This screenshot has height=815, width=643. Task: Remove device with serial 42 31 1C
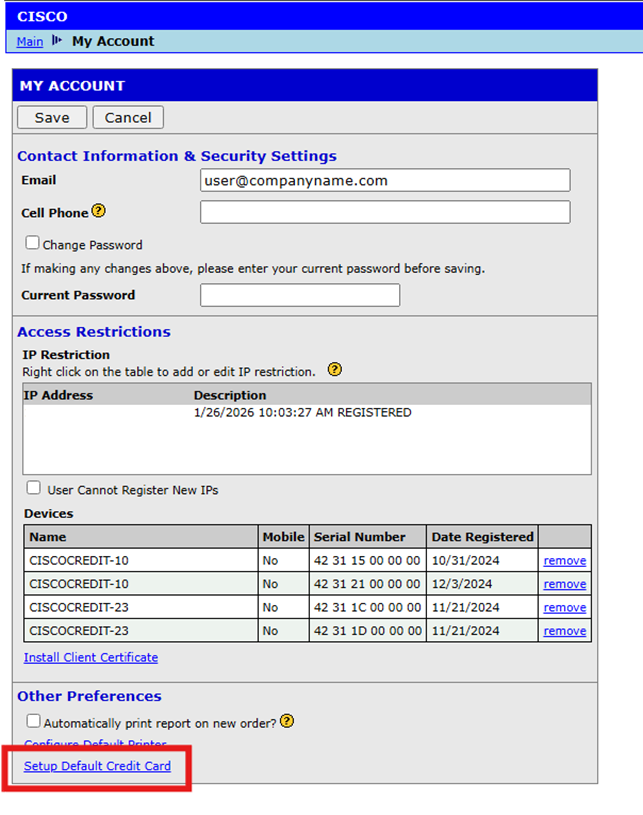click(565, 608)
